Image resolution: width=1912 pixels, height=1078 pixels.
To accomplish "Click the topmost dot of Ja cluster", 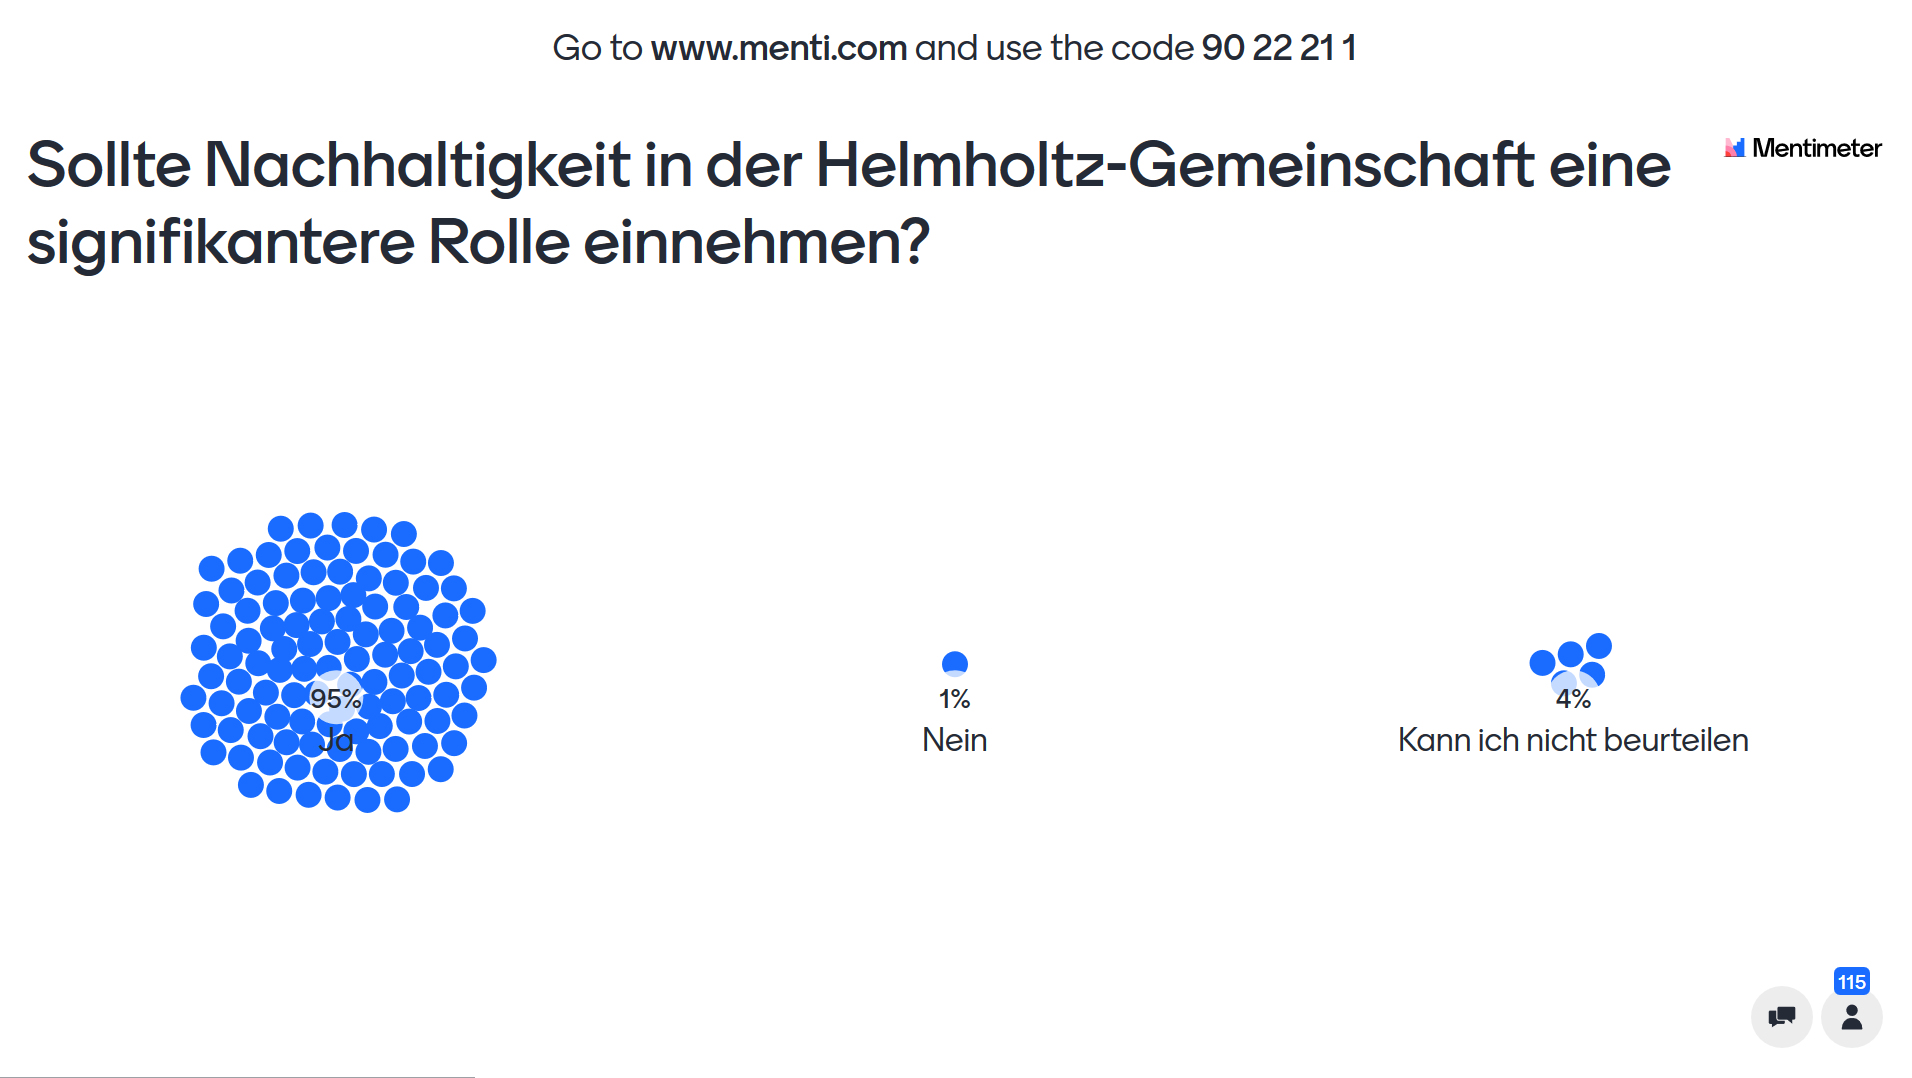I will click(x=345, y=525).
